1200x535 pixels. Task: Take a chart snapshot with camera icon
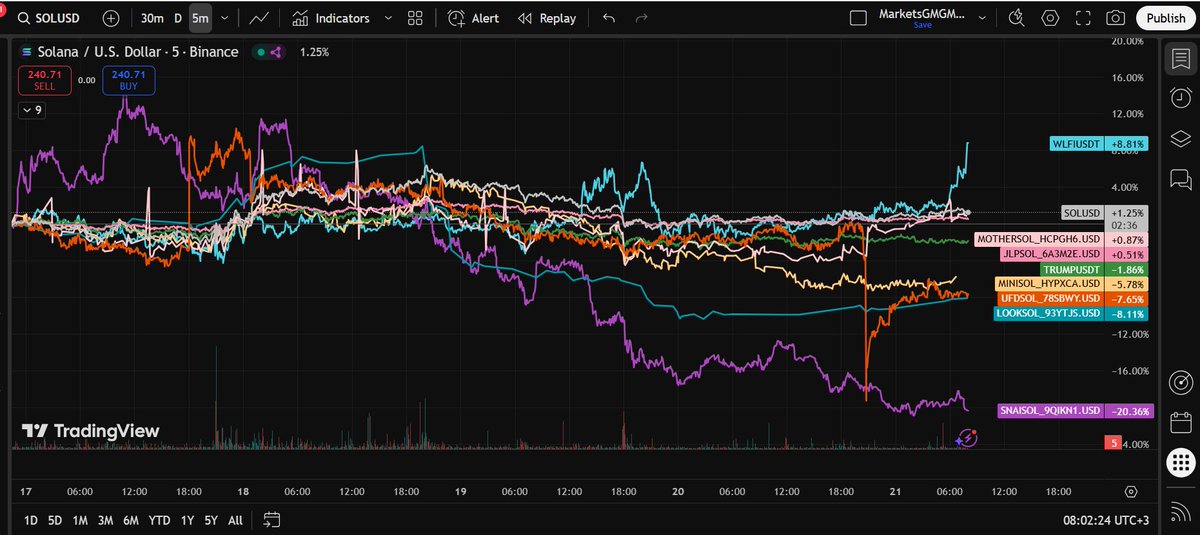pyautogui.click(x=1114, y=17)
